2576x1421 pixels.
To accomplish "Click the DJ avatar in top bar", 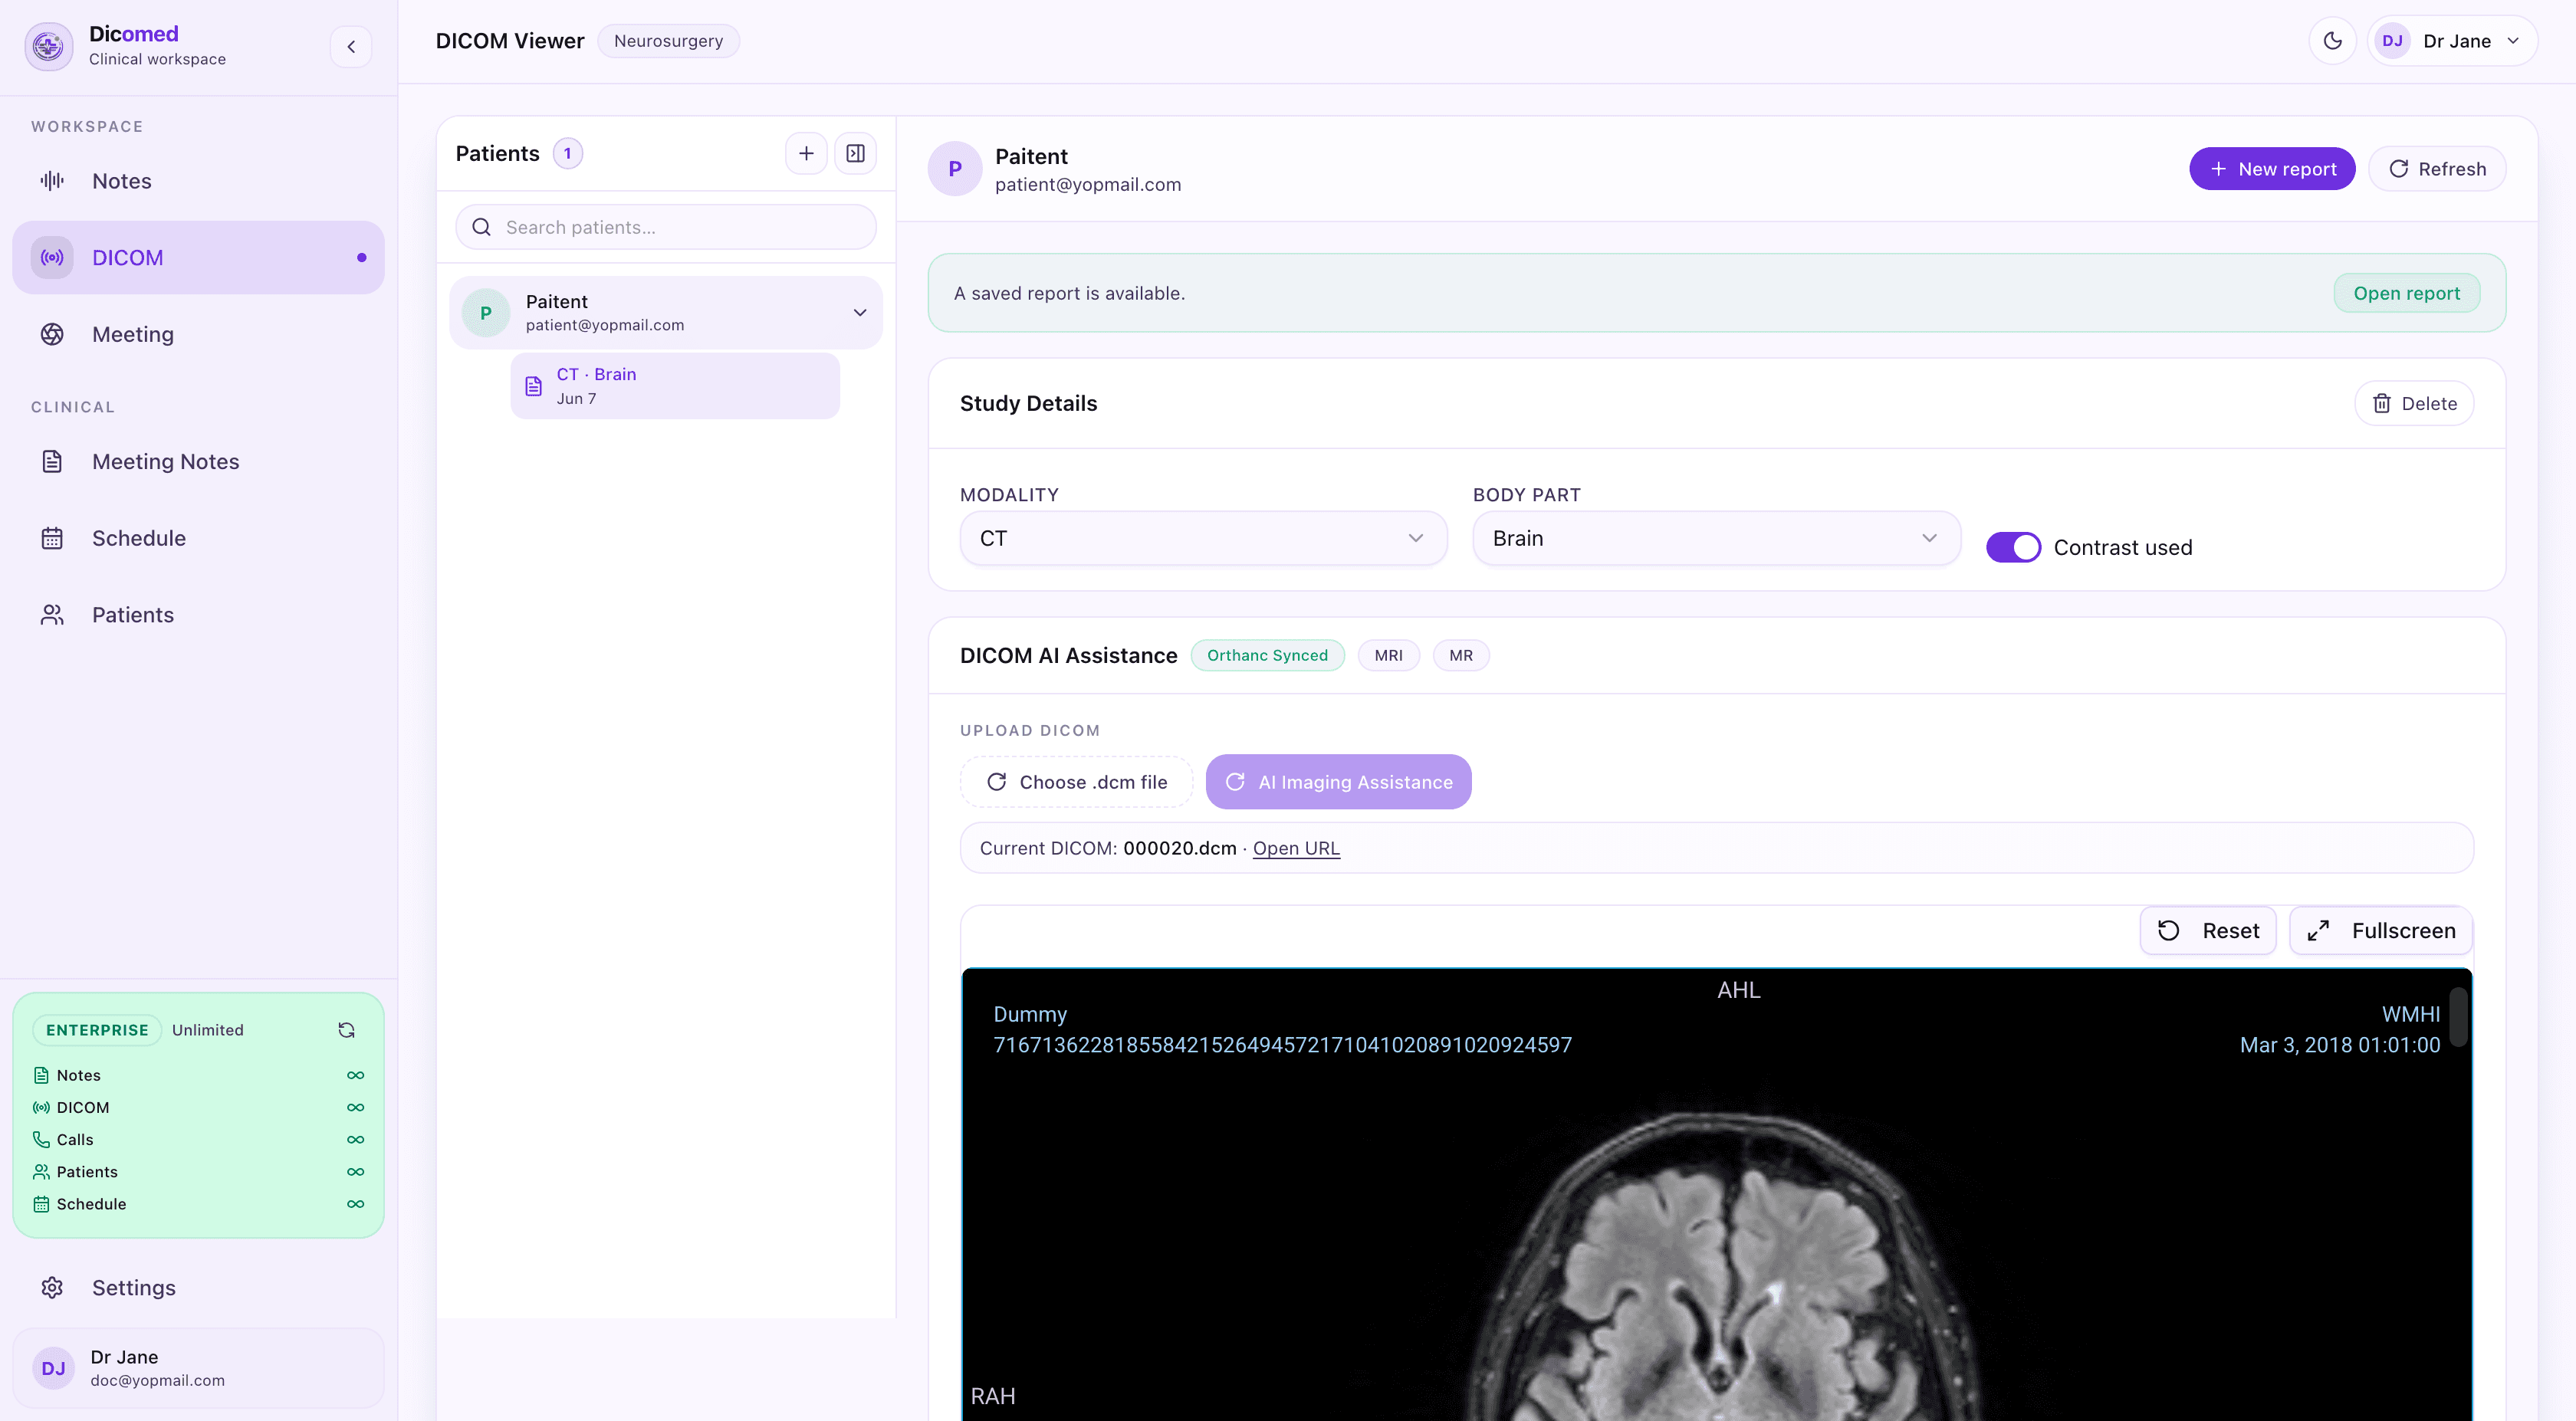I will coord(2392,41).
